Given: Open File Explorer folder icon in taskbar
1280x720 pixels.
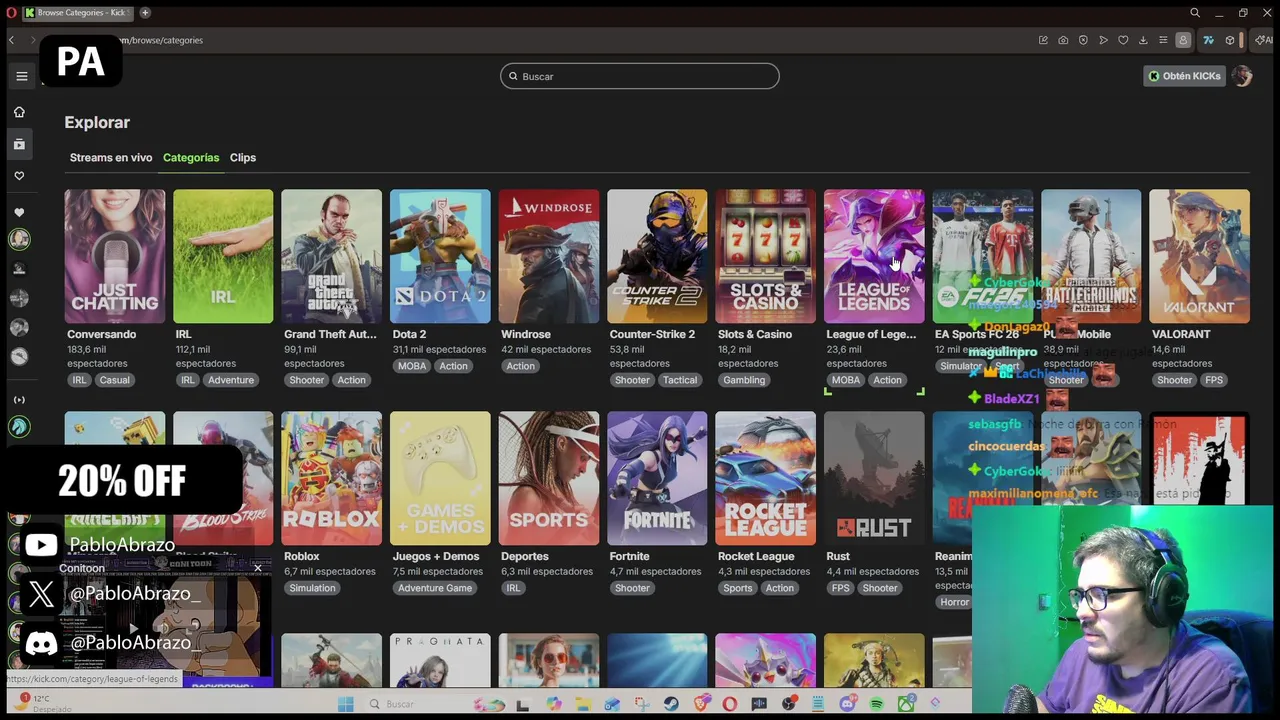Looking at the screenshot, I should (583, 704).
